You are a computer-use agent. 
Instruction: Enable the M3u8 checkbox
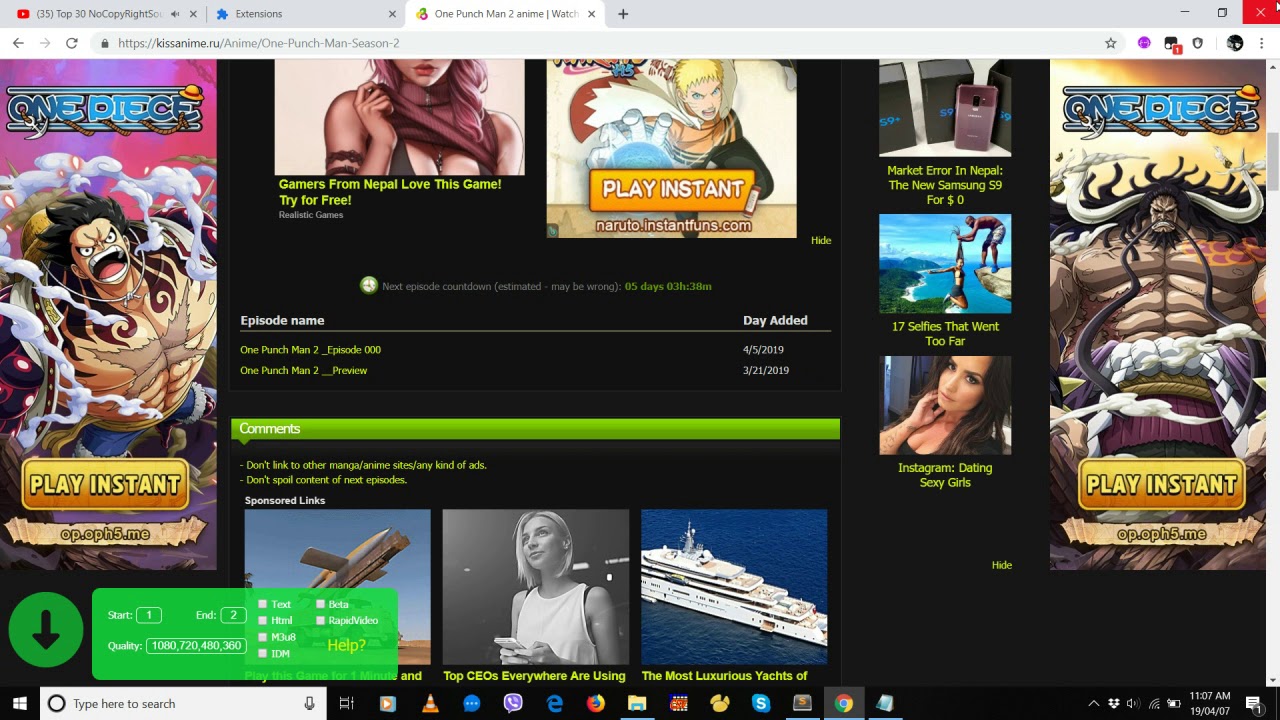coord(263,637)
